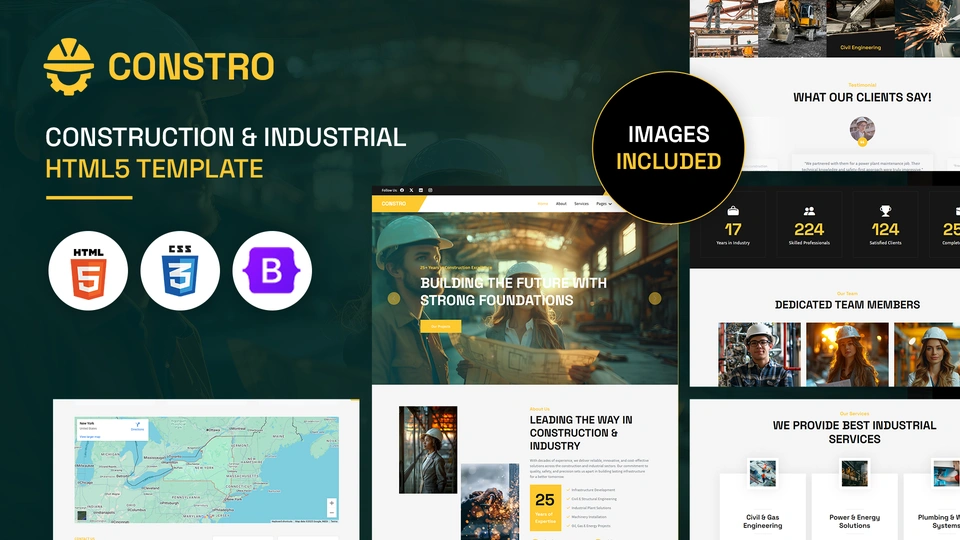Screen dimensions: 960x540
Task: Click the welding sparks about image
Action: coord(490,502)
